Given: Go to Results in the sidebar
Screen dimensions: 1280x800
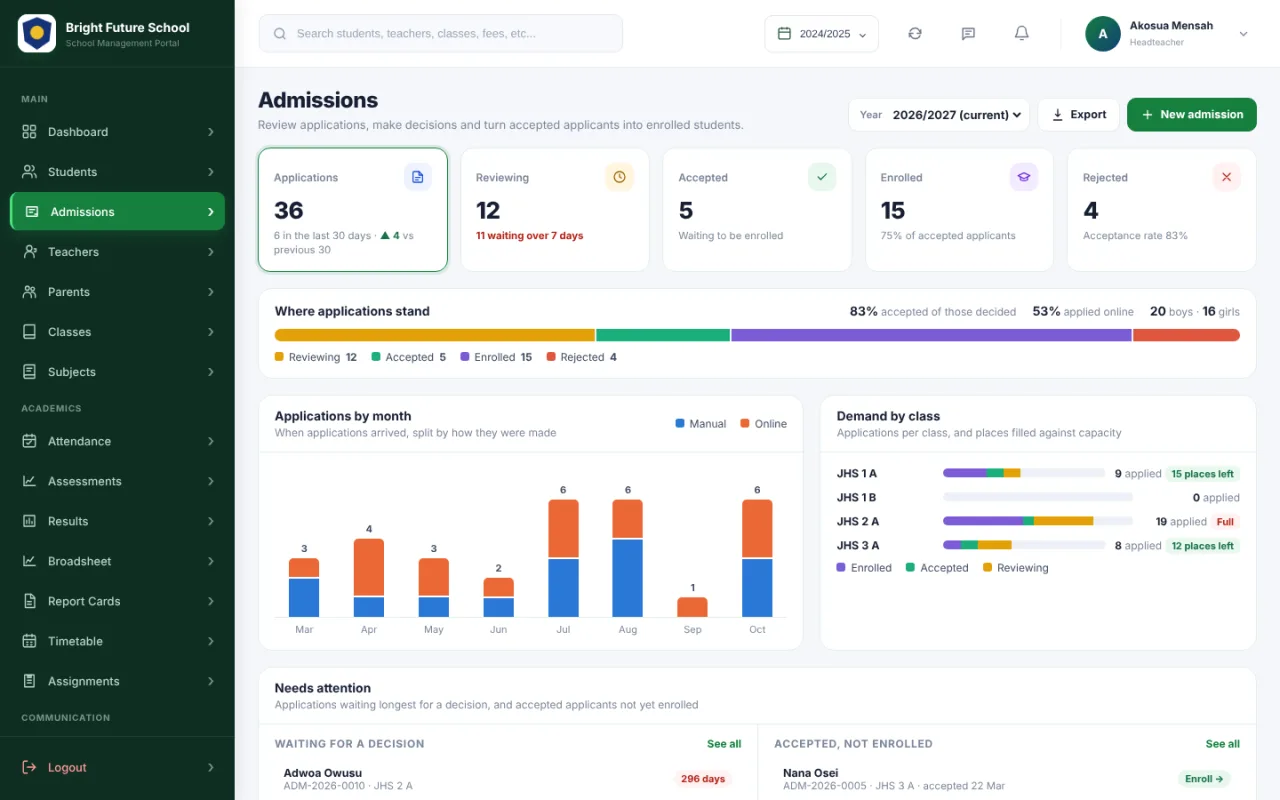Looking at the screenshot, I should click(x=117, y=521).
